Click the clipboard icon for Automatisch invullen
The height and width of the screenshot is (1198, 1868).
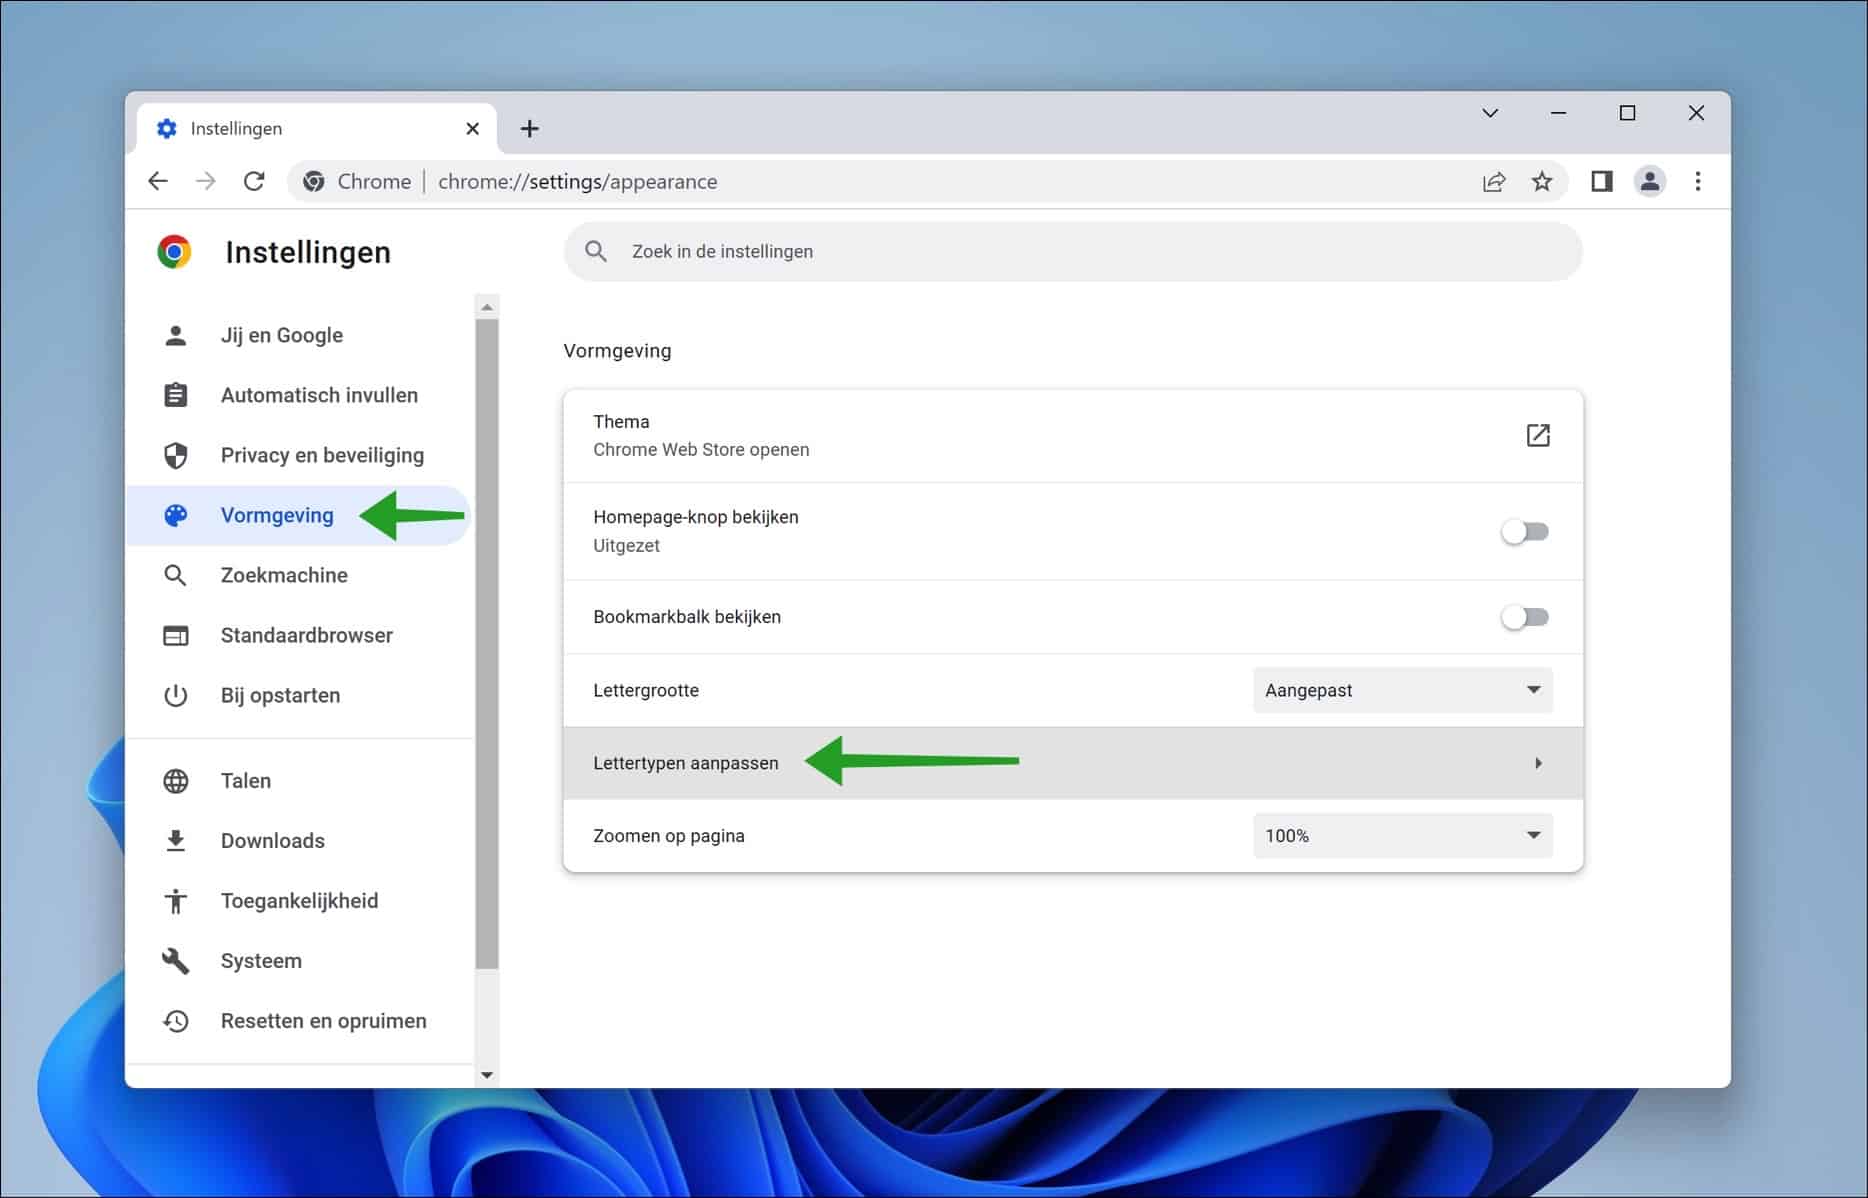click(x=175, y=395)
